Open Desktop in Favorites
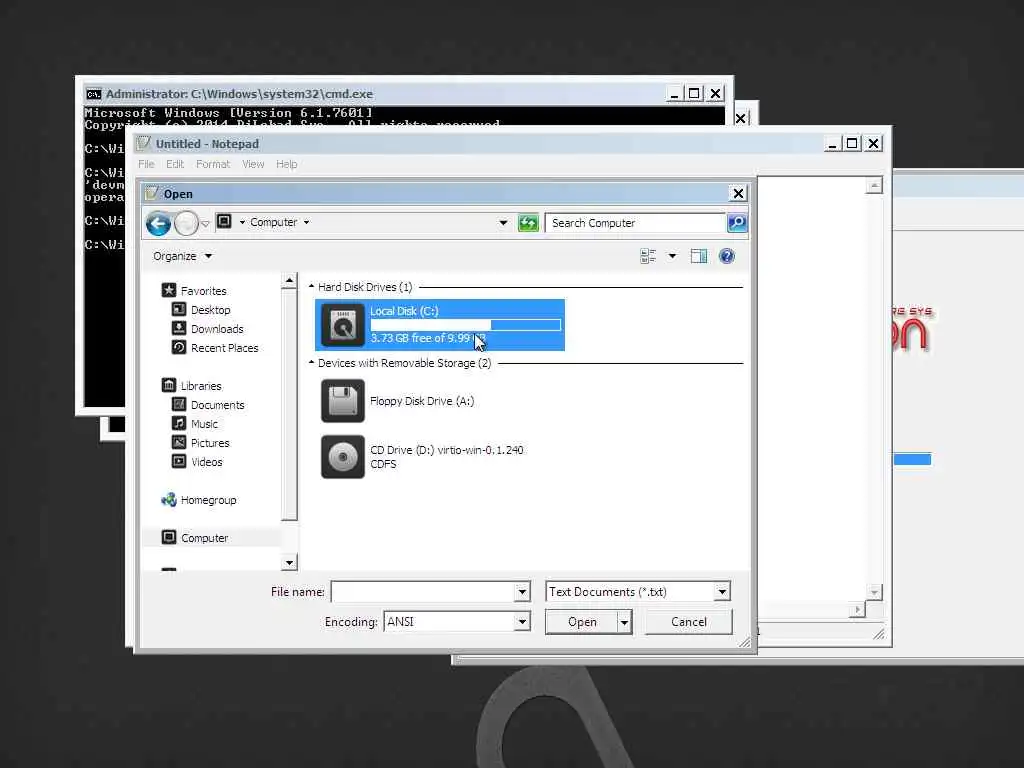 point(210,310)
